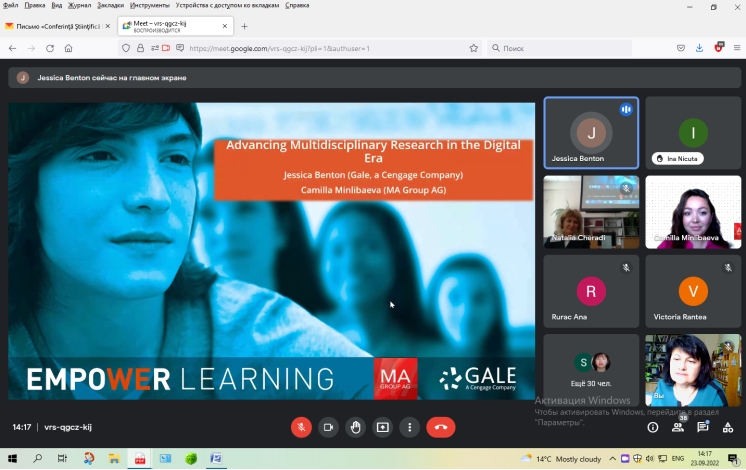Go to the browser home page
Viewport: 746px width, 470px height.
pyautogui.click(x=69, y=48)
